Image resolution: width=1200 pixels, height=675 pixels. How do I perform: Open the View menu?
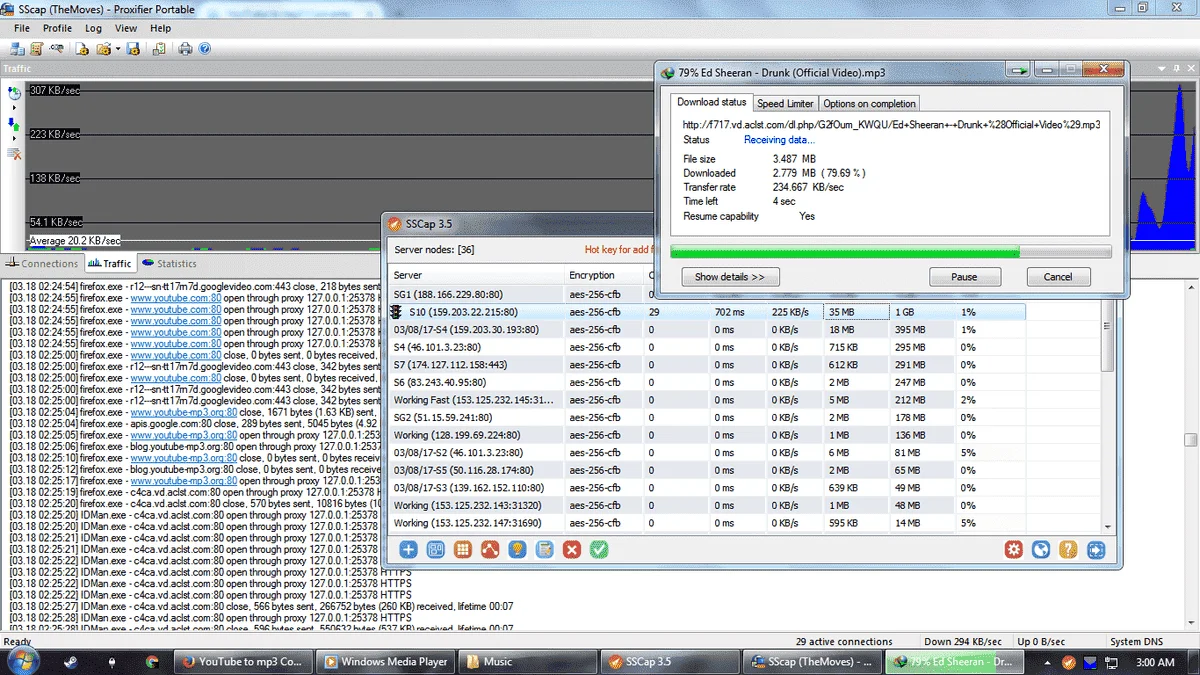(127, 28)
